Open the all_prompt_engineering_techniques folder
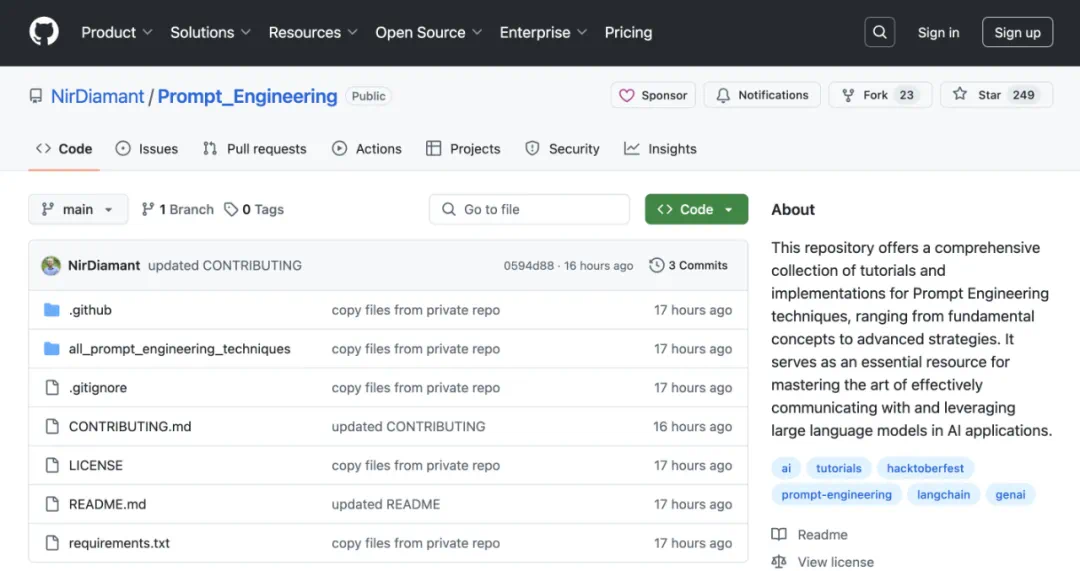Image resolution: width=1080 pixels, height=571 pixels. click(x=179, y=349)
